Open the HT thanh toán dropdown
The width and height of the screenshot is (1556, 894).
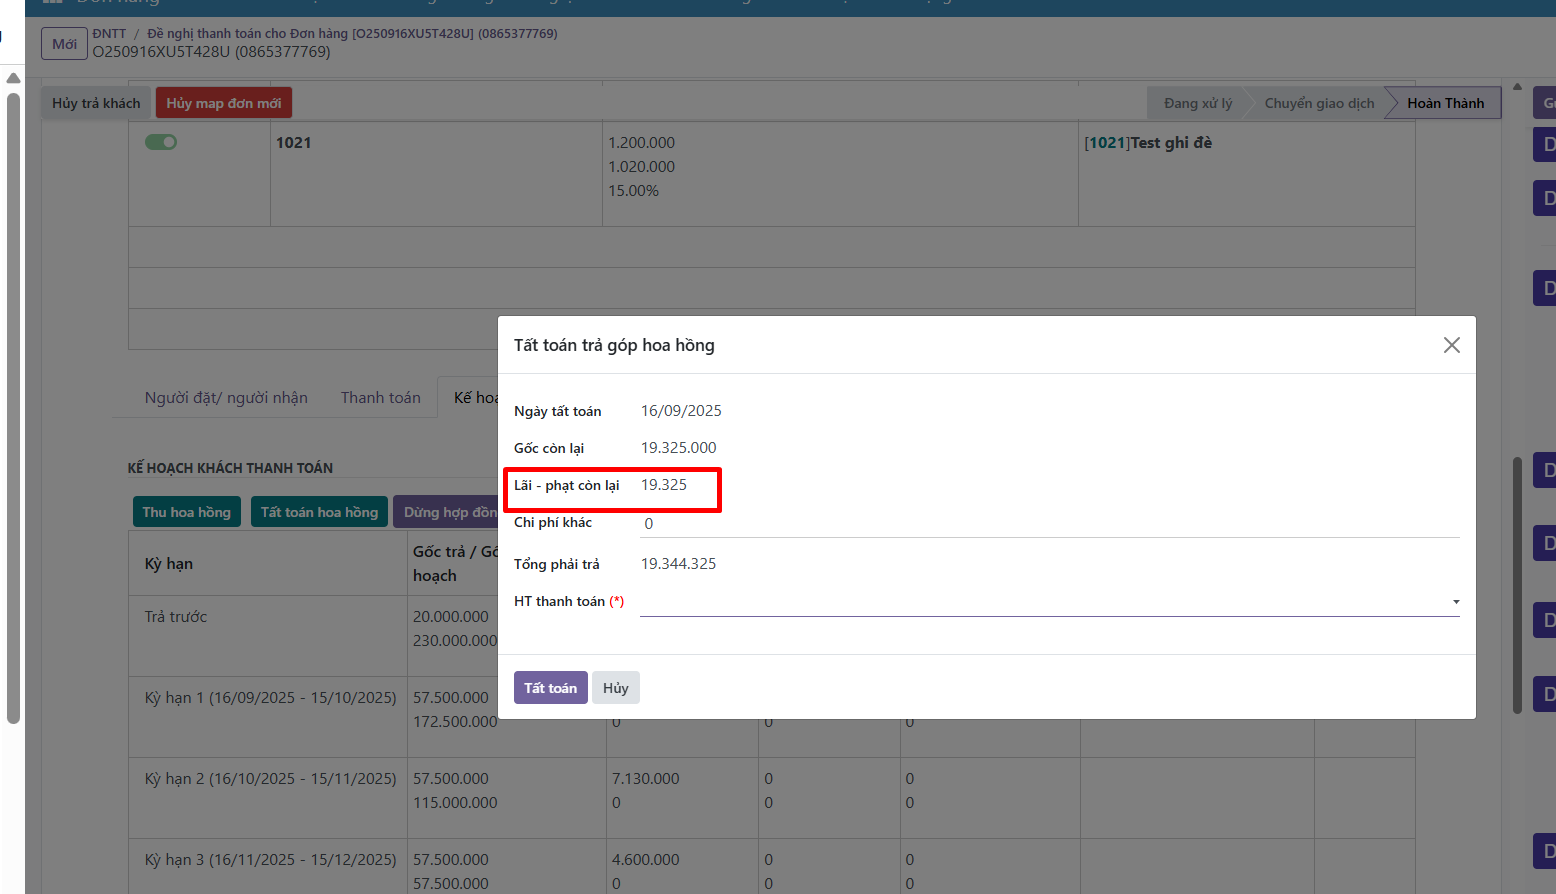pyautogui.click(x=1049, y=602)
